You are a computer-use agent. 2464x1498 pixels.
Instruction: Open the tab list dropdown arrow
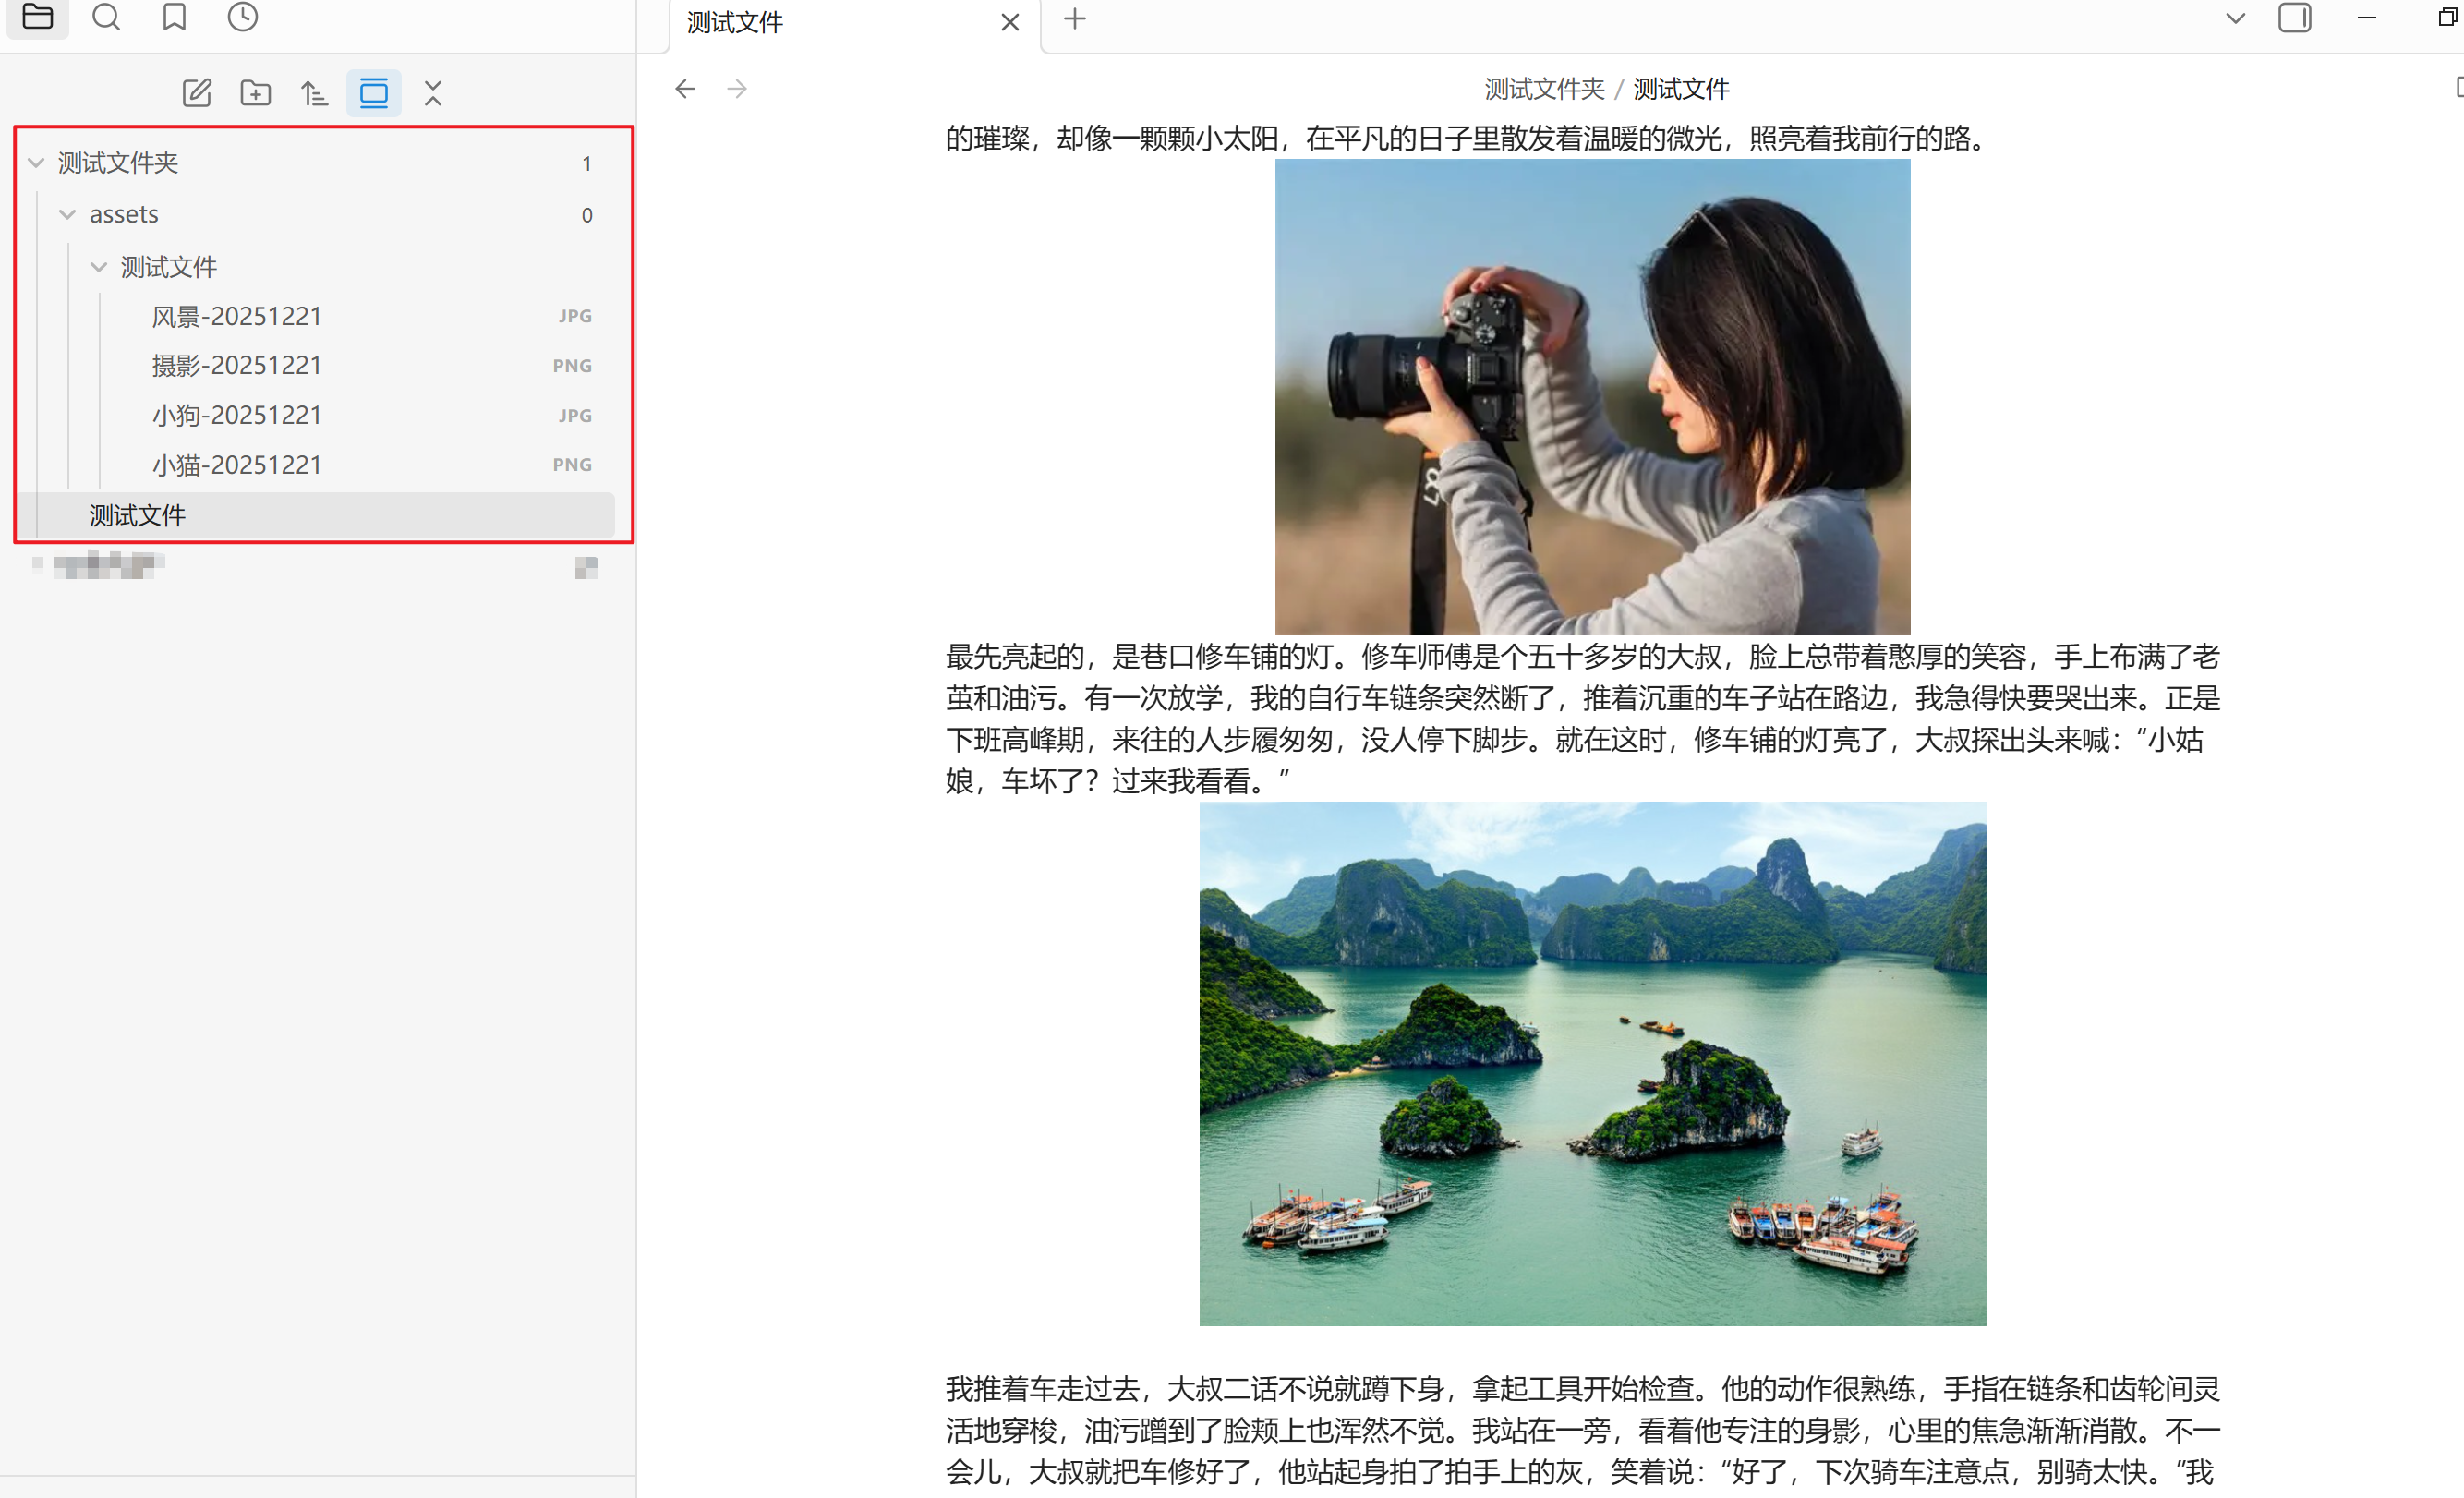point(2235,18)
